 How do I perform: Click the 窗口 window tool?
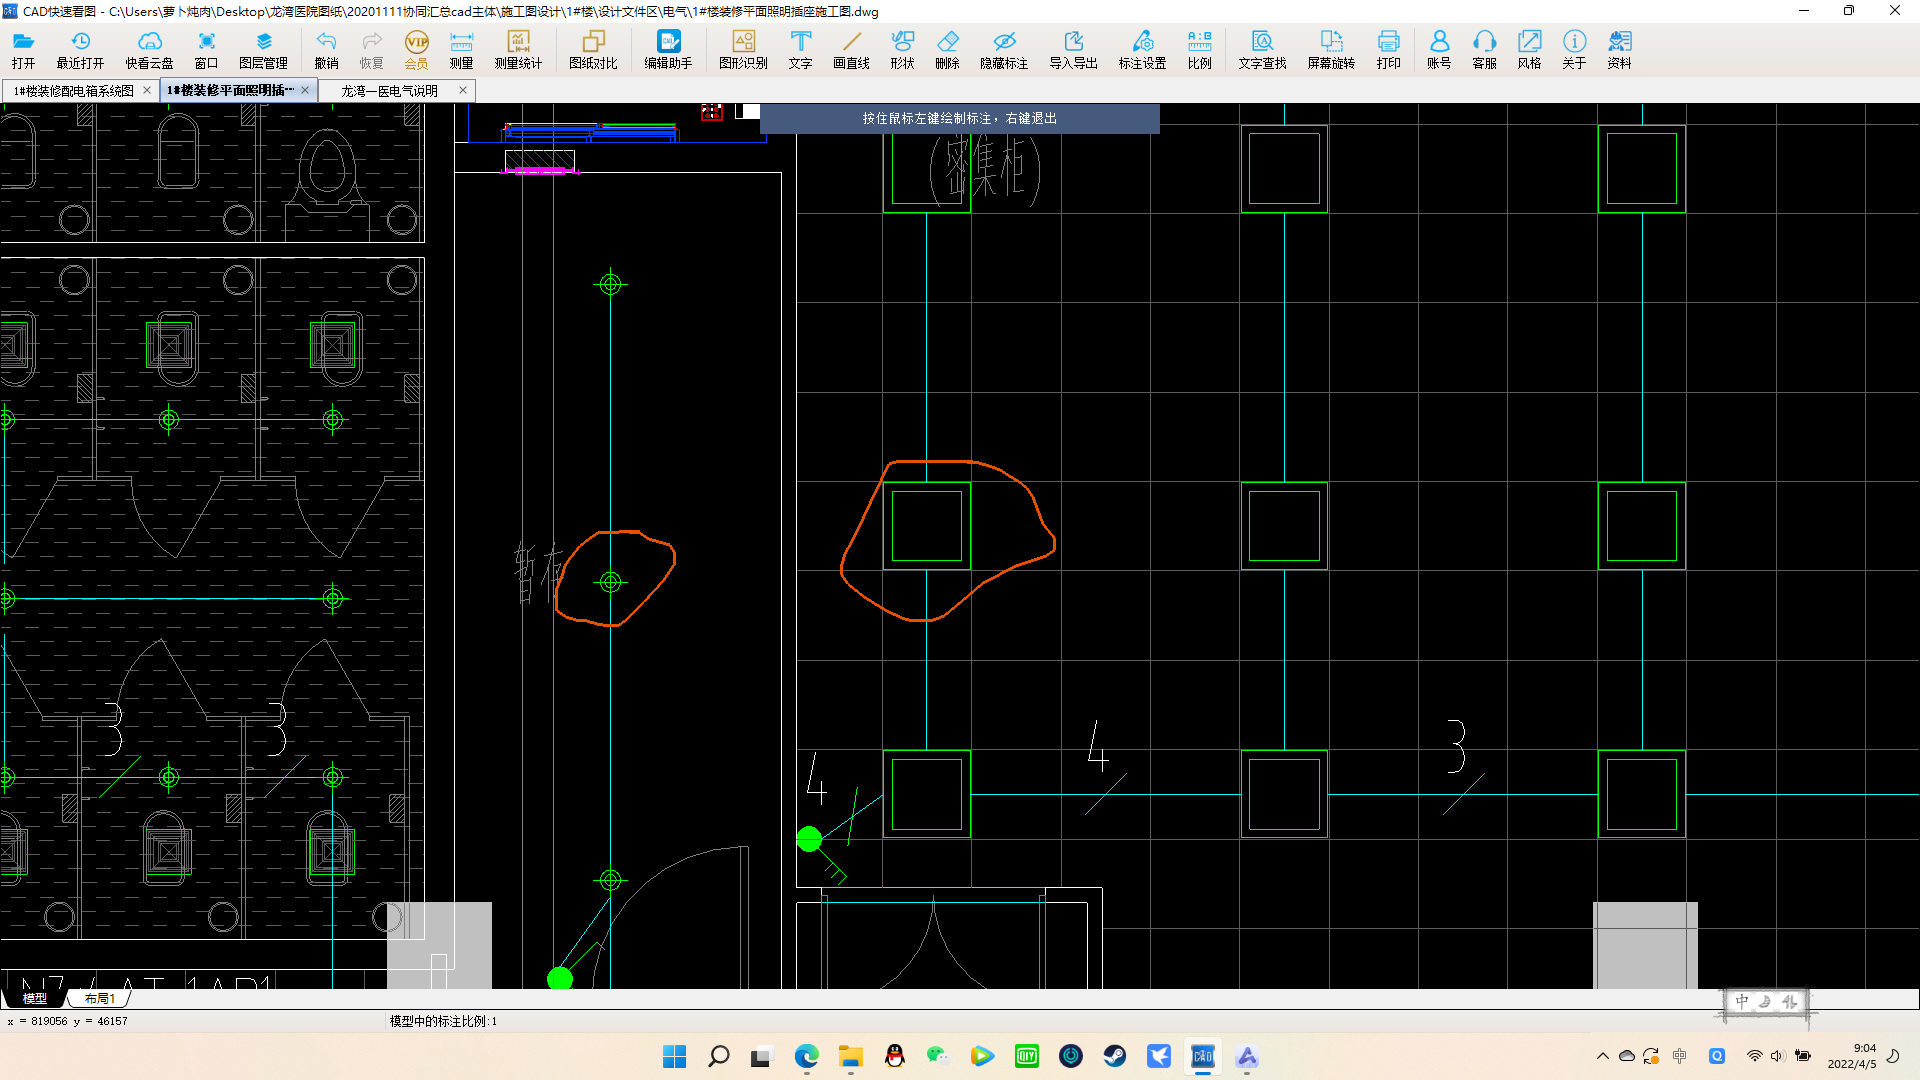pyautogui.click(x=206, y=49)
